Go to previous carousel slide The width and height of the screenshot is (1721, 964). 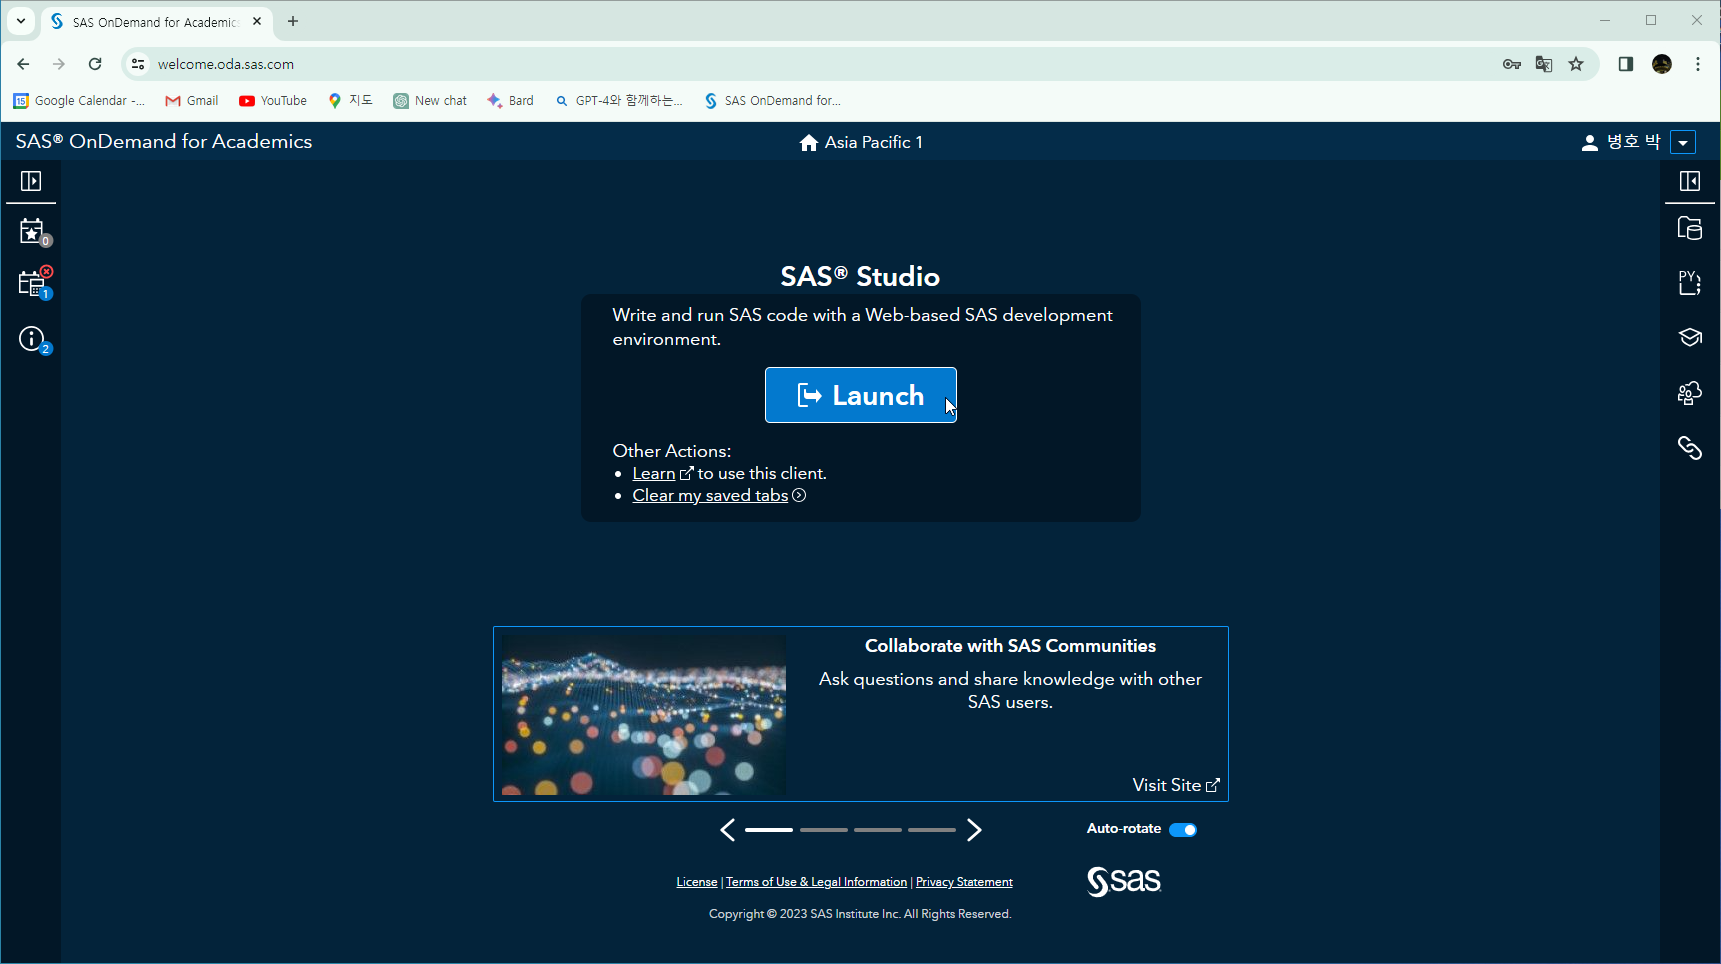(728, 830)
